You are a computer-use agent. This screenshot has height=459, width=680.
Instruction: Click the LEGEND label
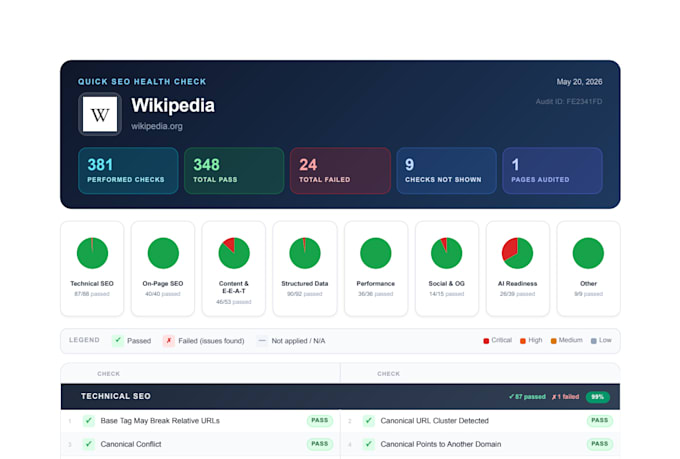click(x=84, y=340)
